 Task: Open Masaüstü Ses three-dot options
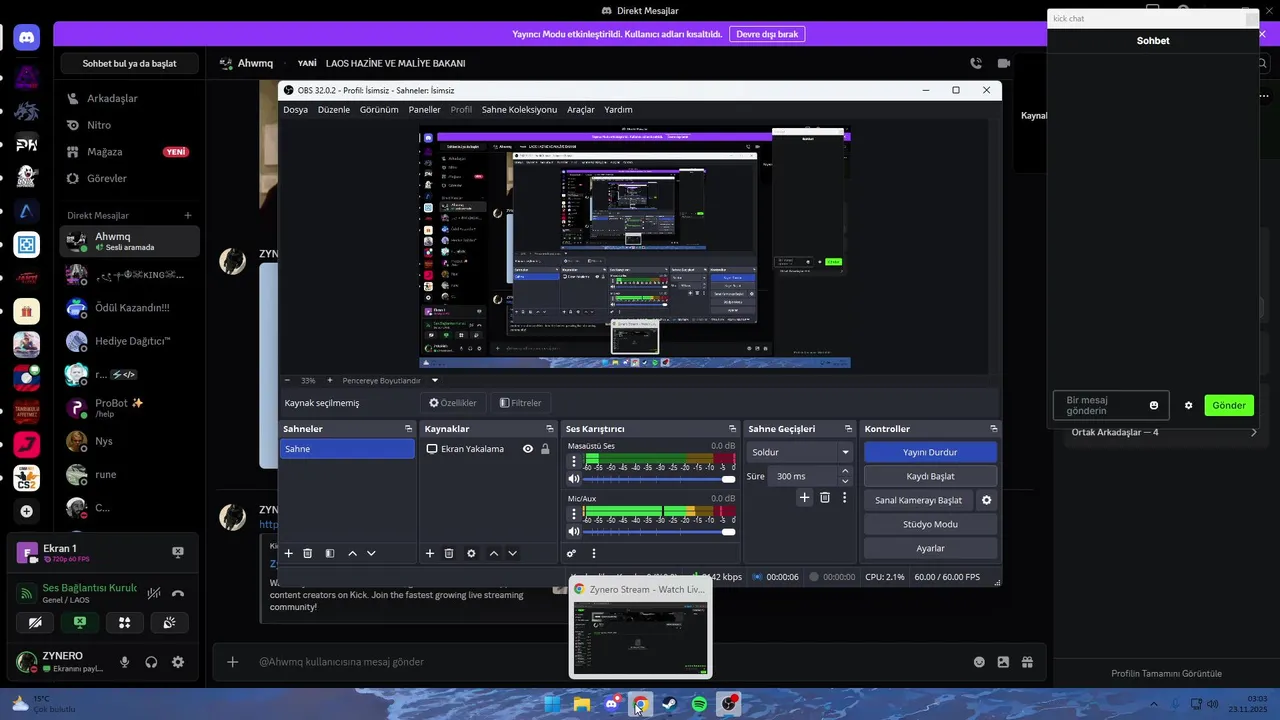[x=573, y=462]
